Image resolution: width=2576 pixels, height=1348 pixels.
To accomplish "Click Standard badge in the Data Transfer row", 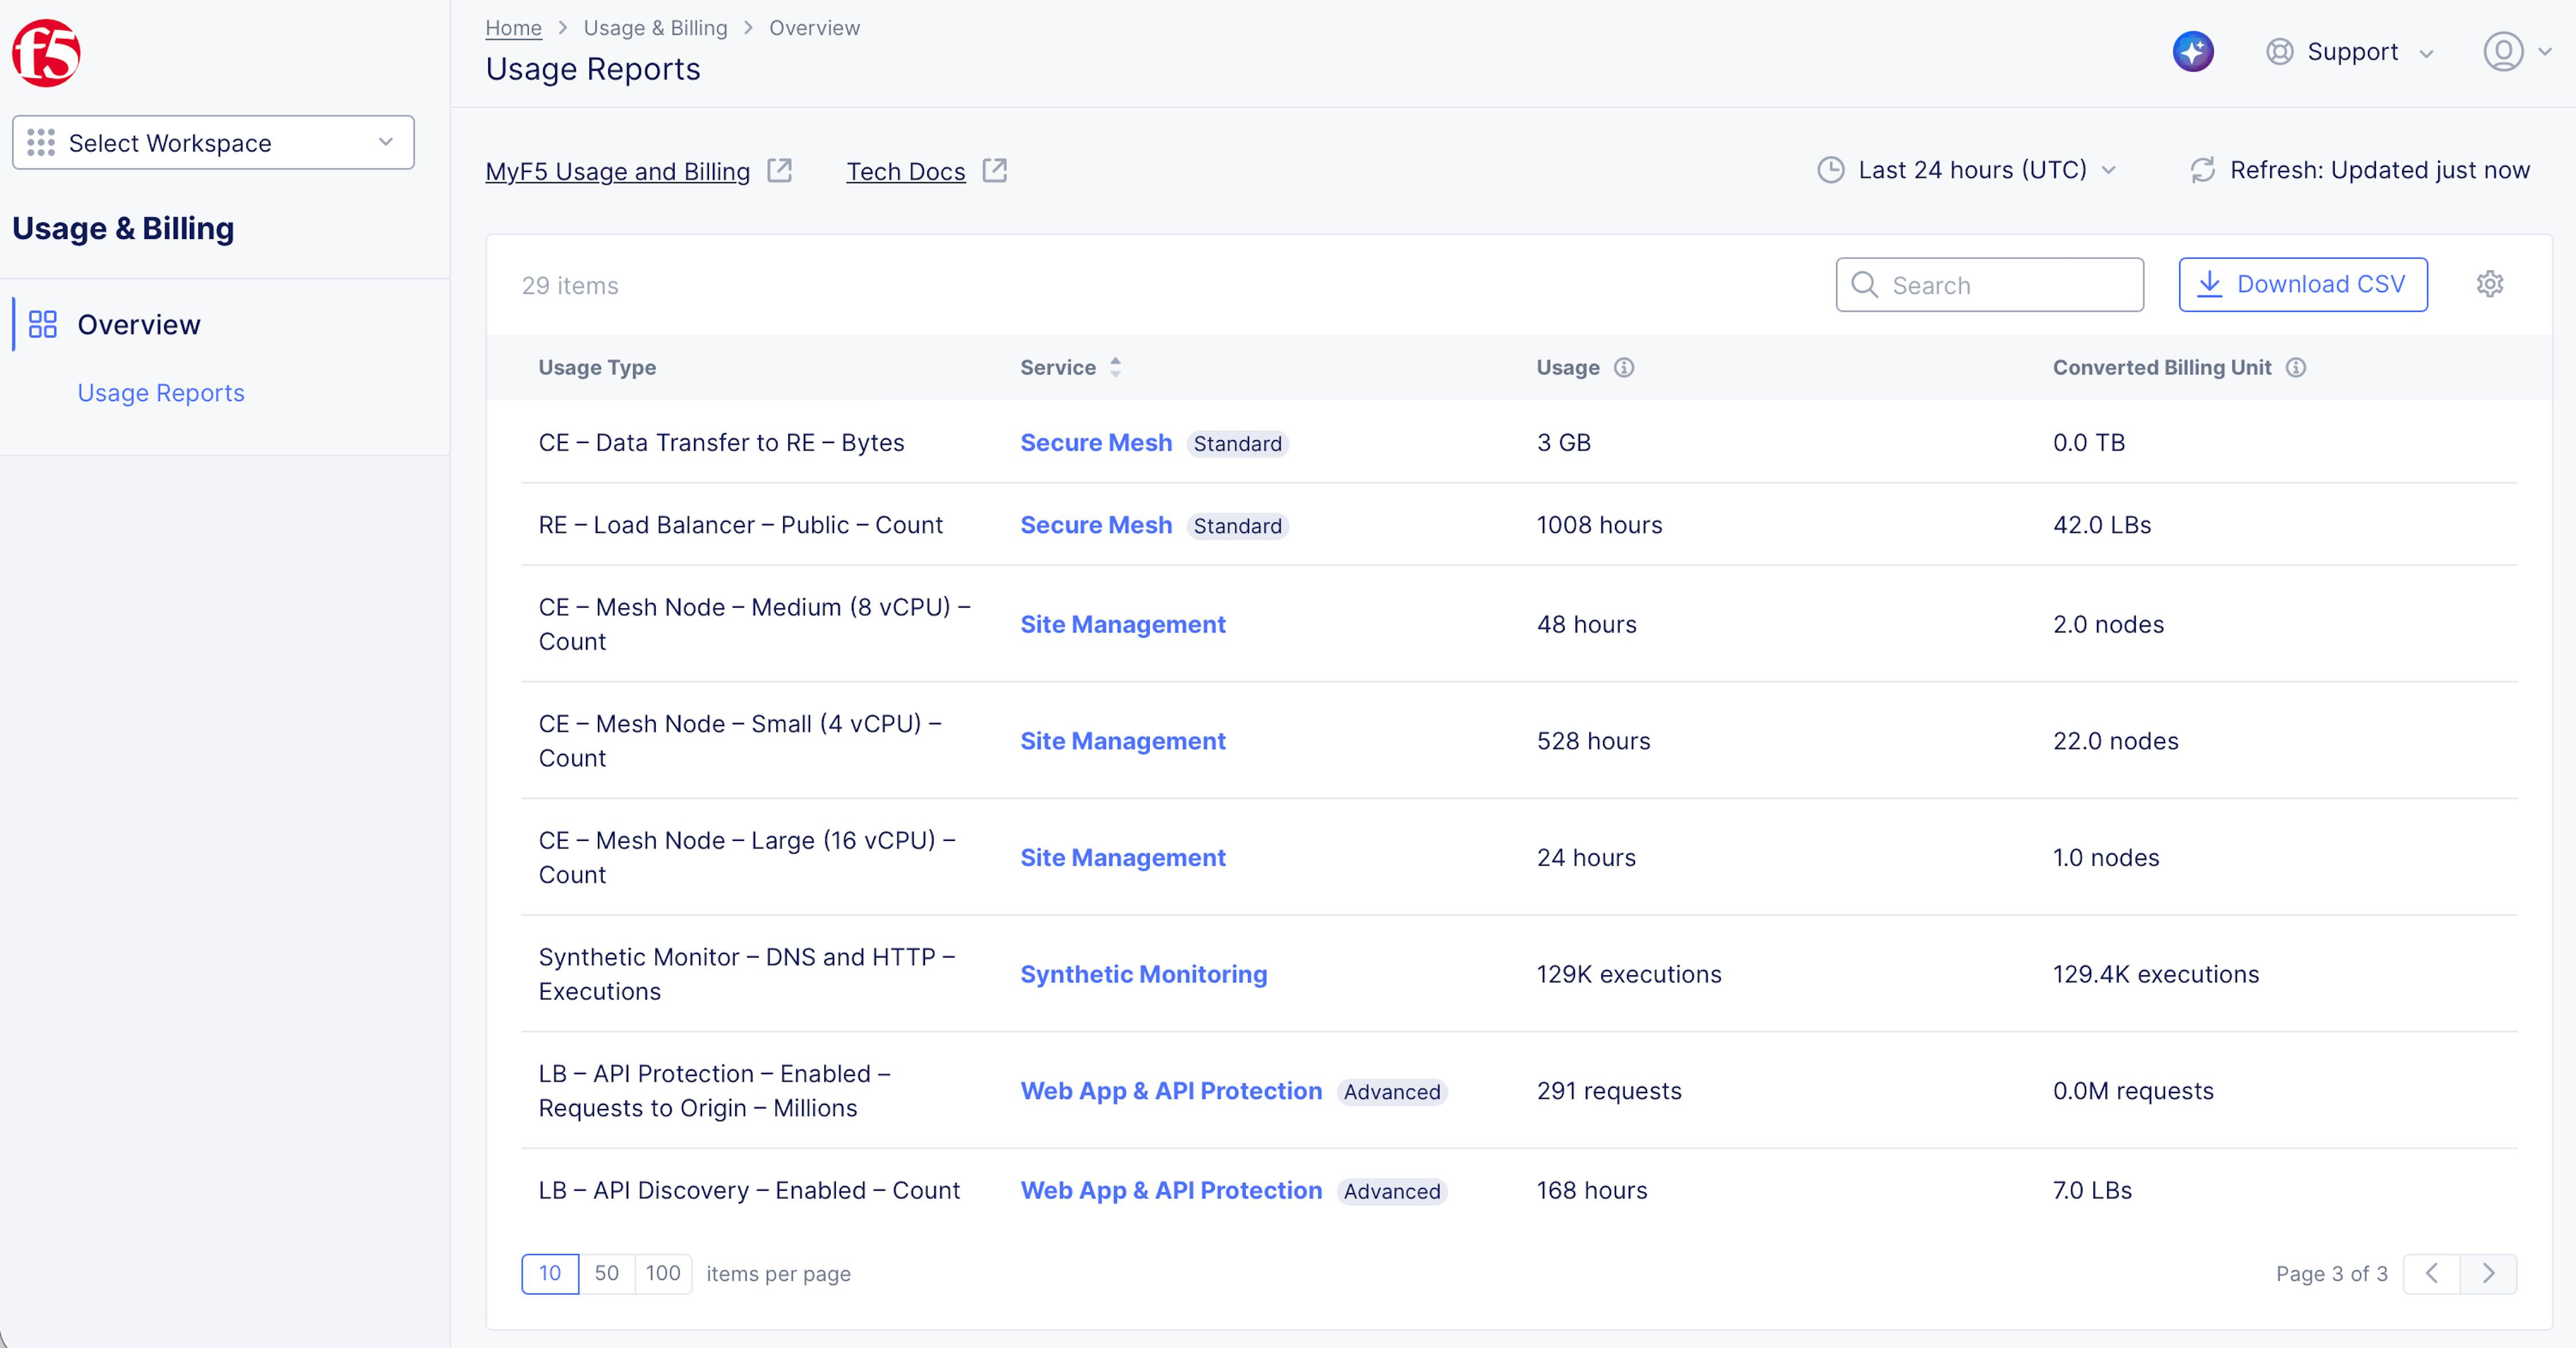I will [1237, 444].
